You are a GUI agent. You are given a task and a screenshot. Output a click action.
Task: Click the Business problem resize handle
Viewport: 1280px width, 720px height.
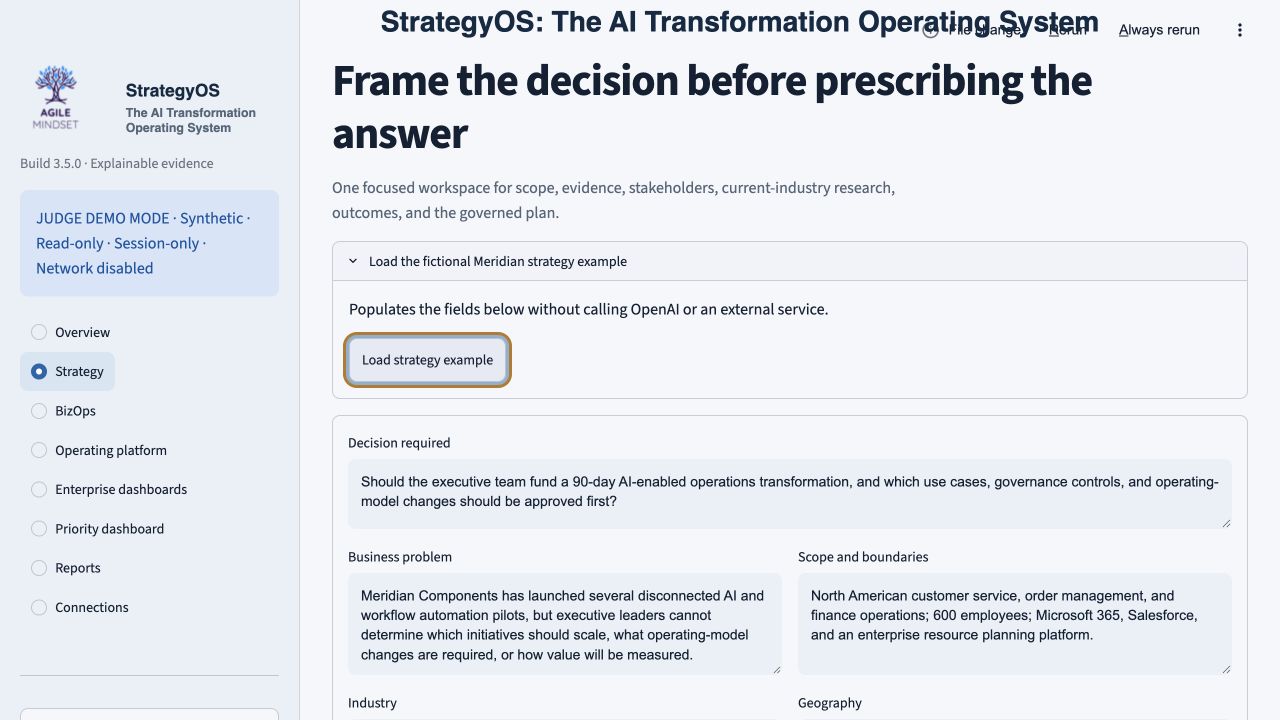[x=775, y=668]
